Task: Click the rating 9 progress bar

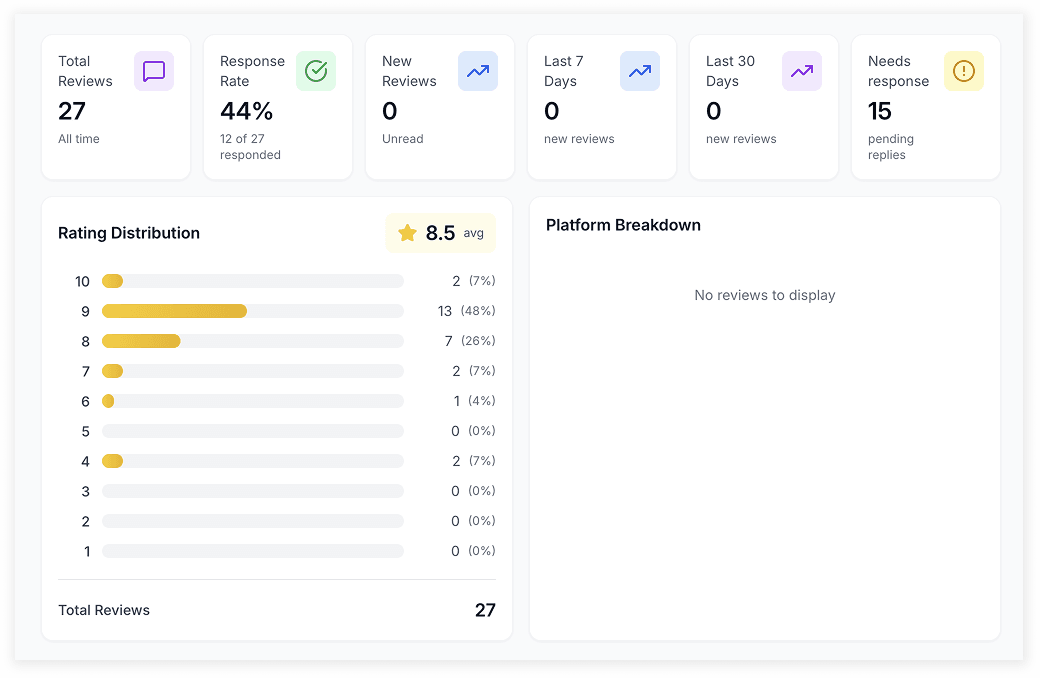Action: coord(253,310)
